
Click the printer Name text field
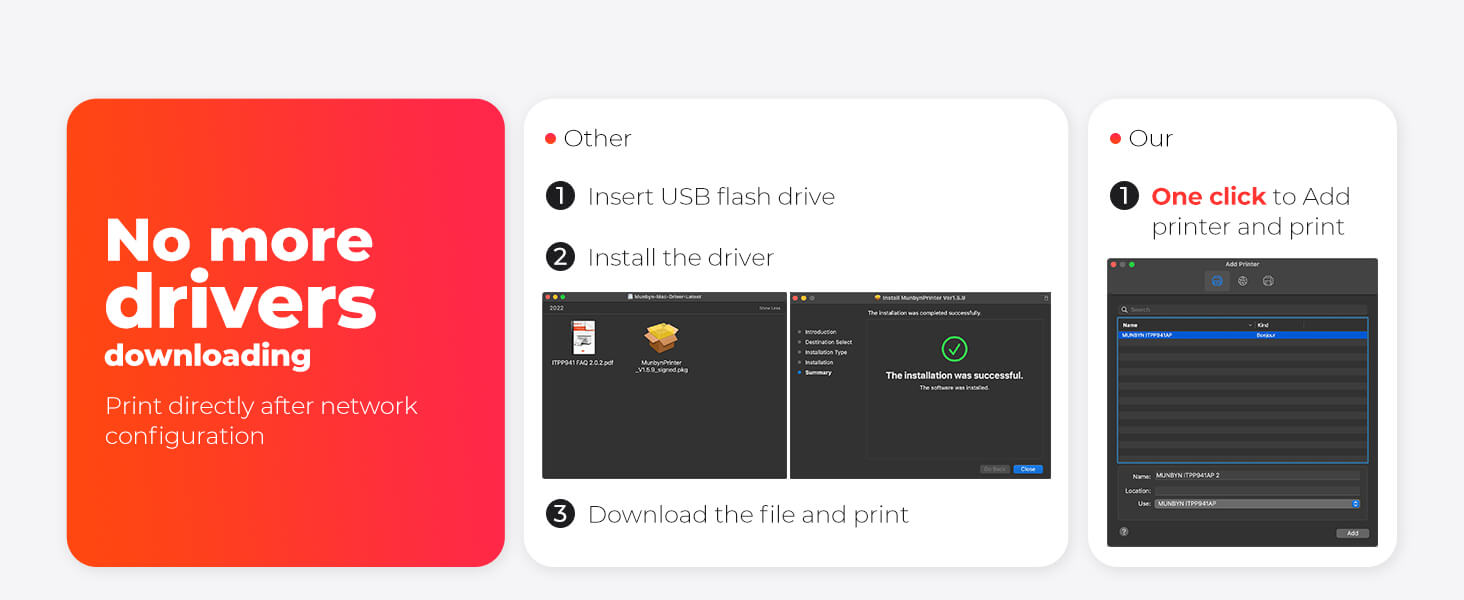pos(1256,475)
